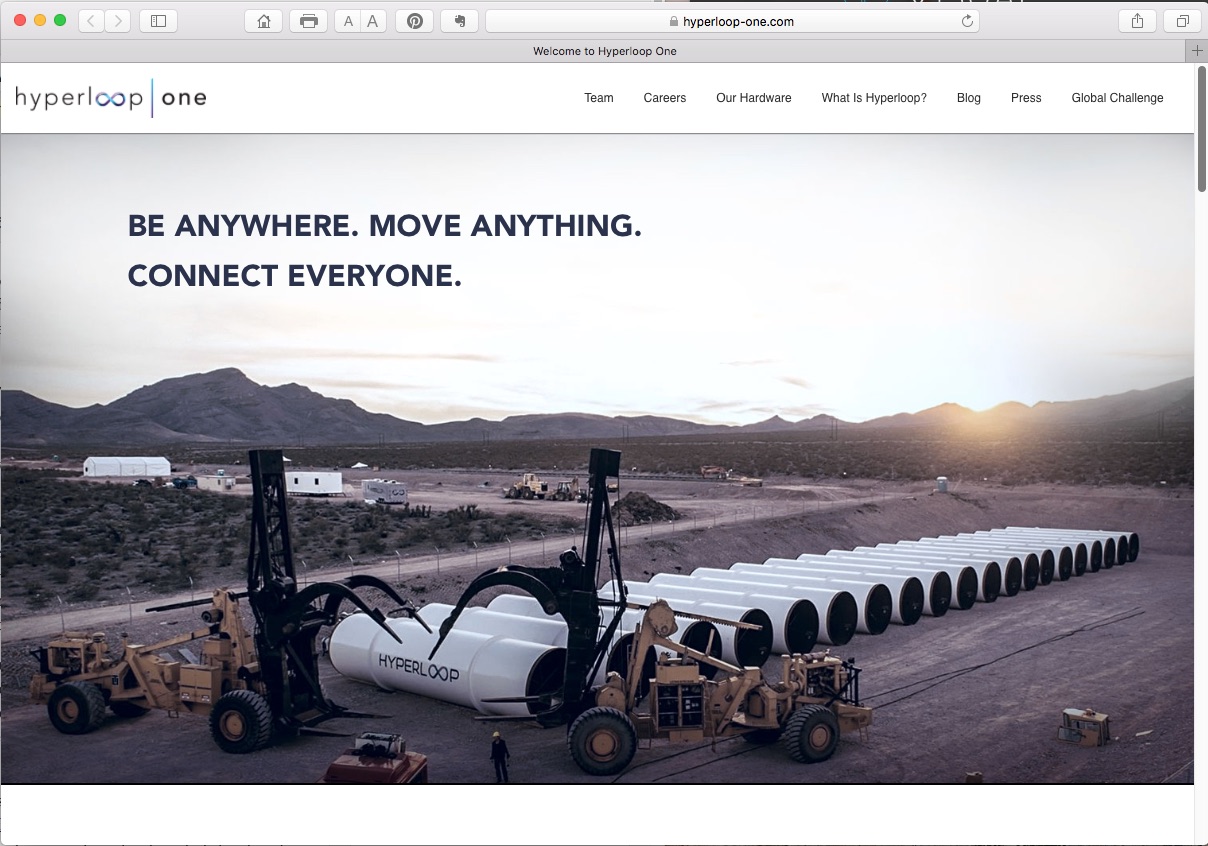Screen dimensions: 1208x846
Task: Click the hero headline 'BE ANYWHERE. MOVE ANYTHING.'
Action: (x=385, y=226)
